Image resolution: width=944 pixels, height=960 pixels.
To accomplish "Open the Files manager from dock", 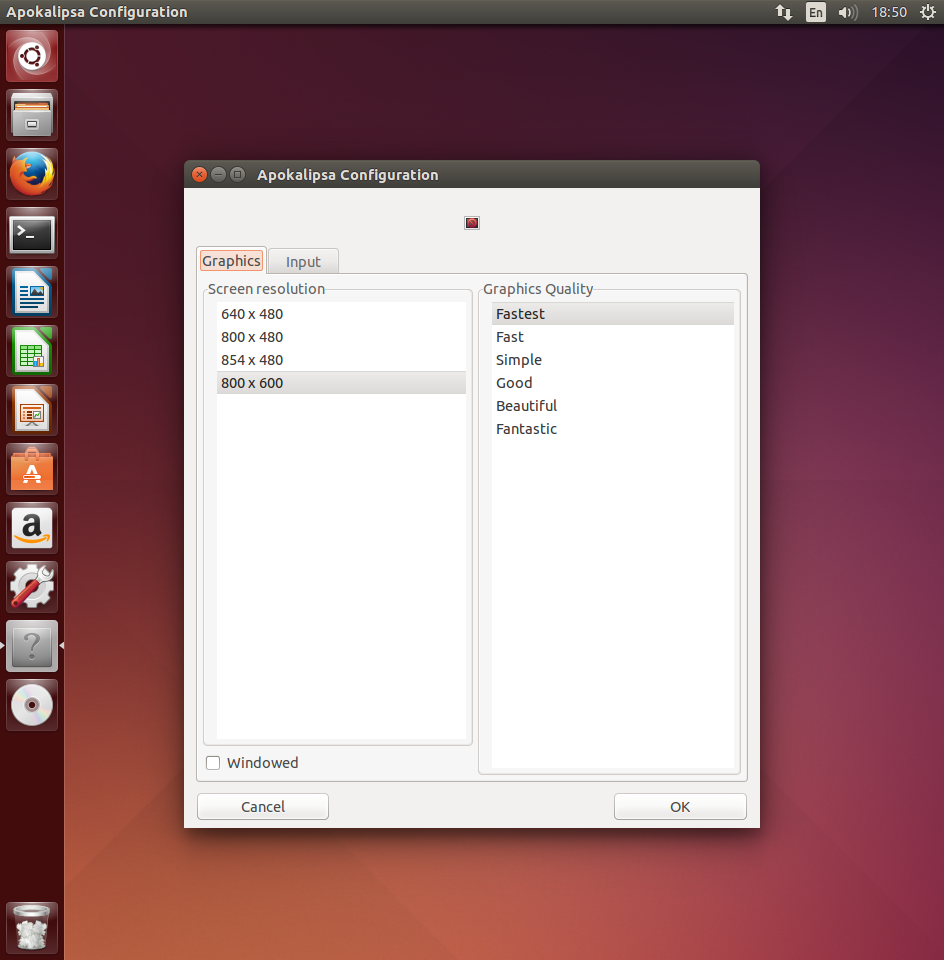I will [32, 115].
